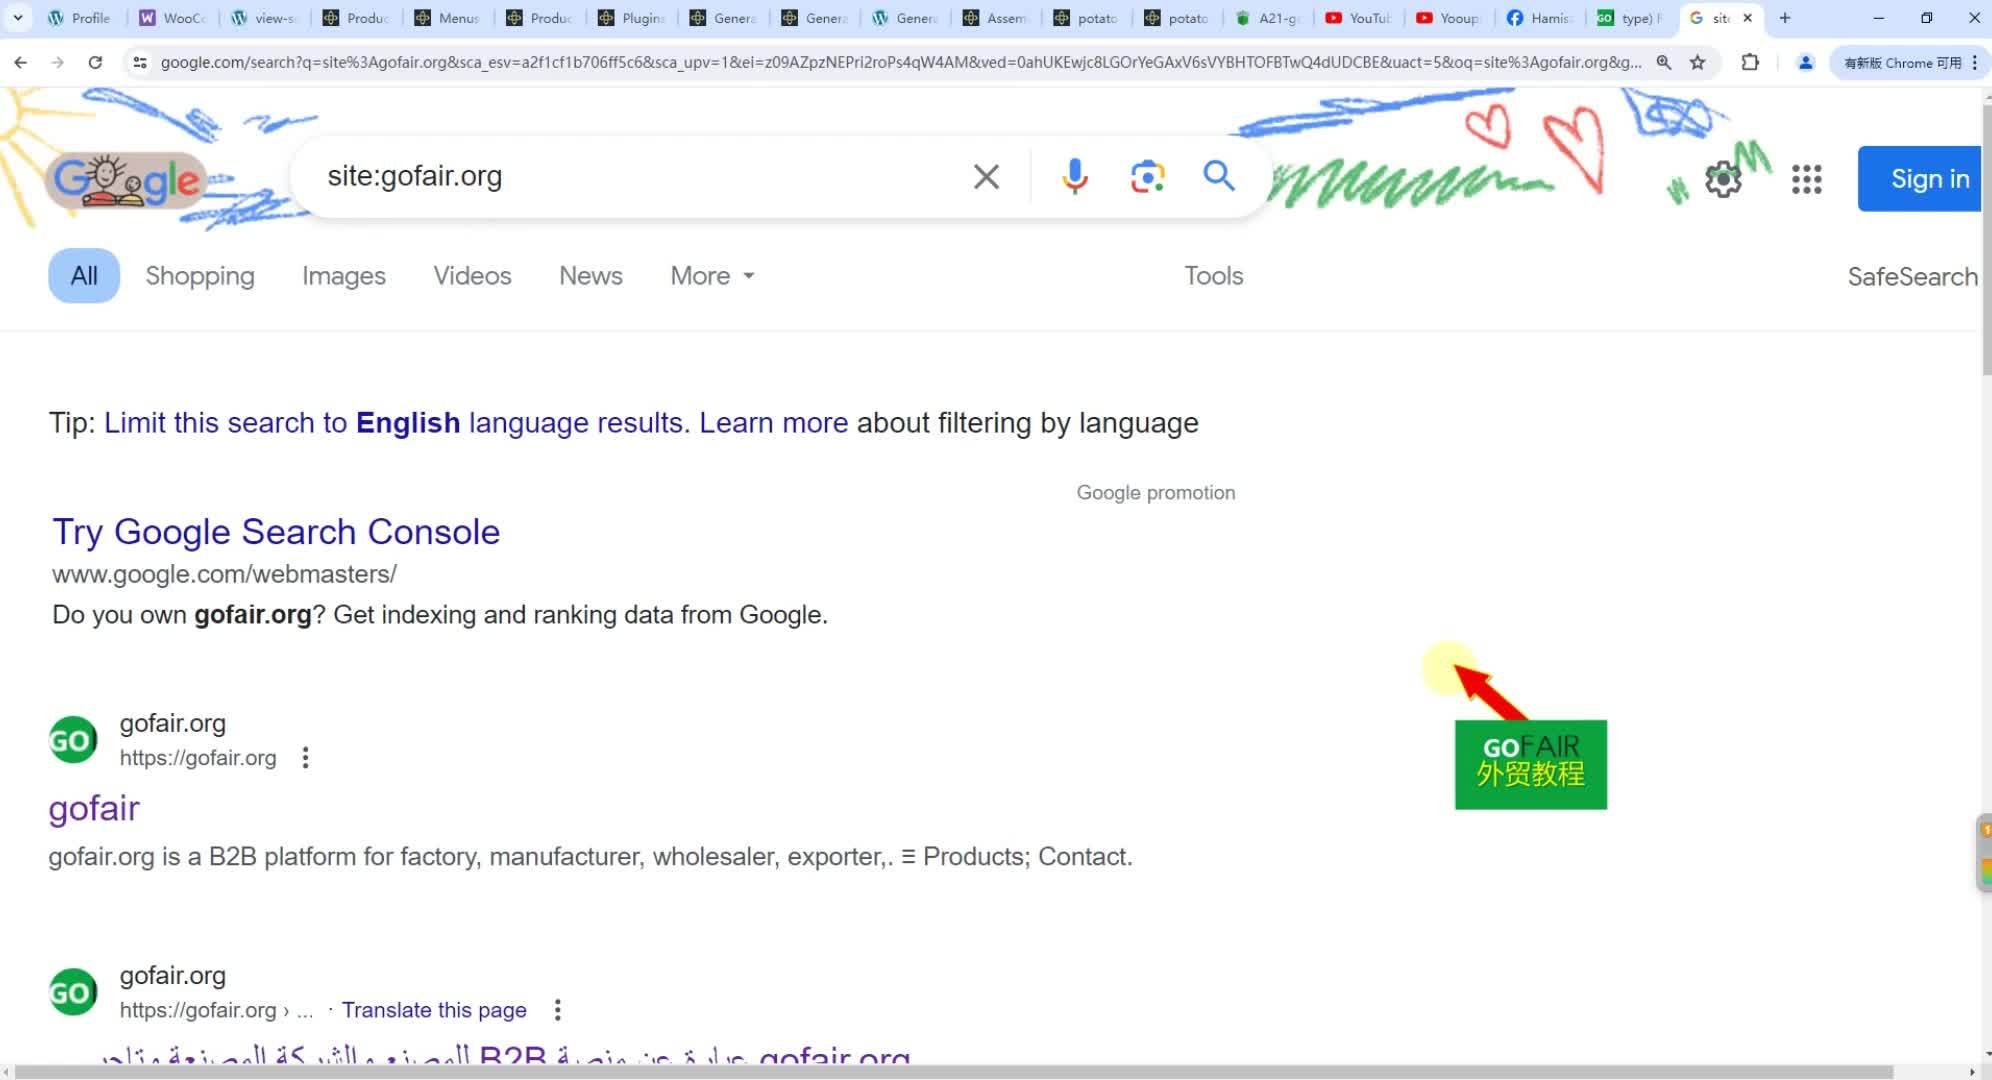Reload the current page
The width and height of the screenshot is (1992, 1080).
click(95, 62)
